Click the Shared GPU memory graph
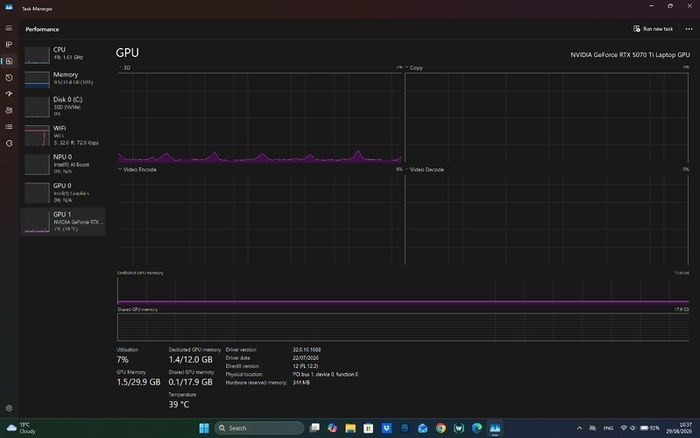Viewport: 700px width, 438px height. click(403, 327)
